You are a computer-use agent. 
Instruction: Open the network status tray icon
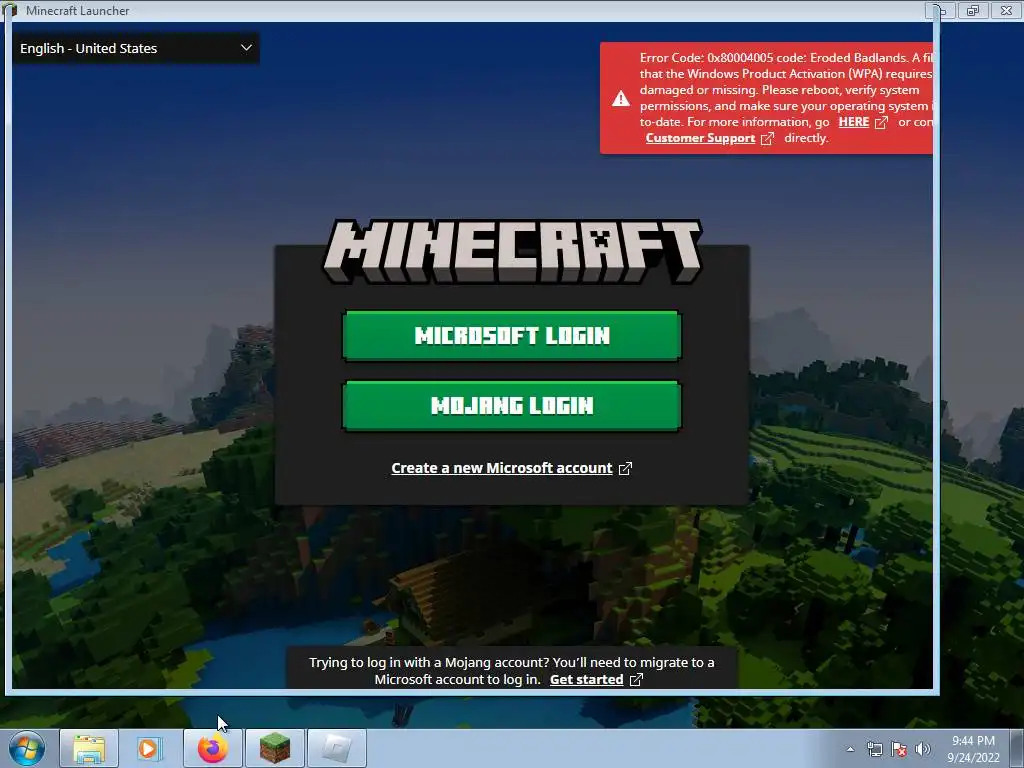874,749
